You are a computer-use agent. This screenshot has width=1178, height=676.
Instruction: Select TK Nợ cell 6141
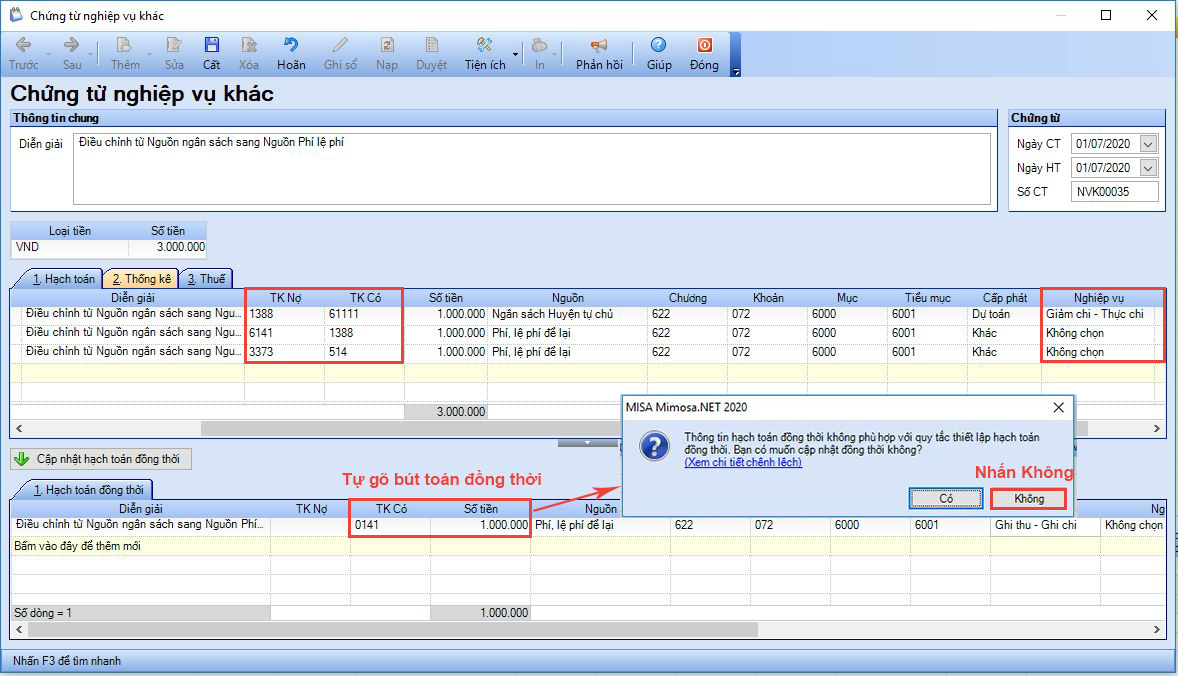point(285,333)
